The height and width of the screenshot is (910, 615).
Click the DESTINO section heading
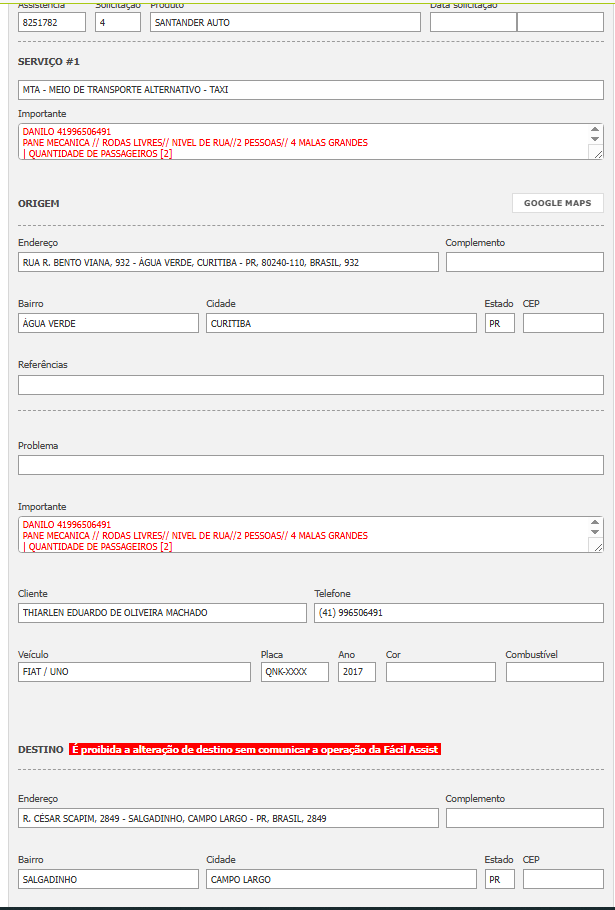(x=41, y=750)
